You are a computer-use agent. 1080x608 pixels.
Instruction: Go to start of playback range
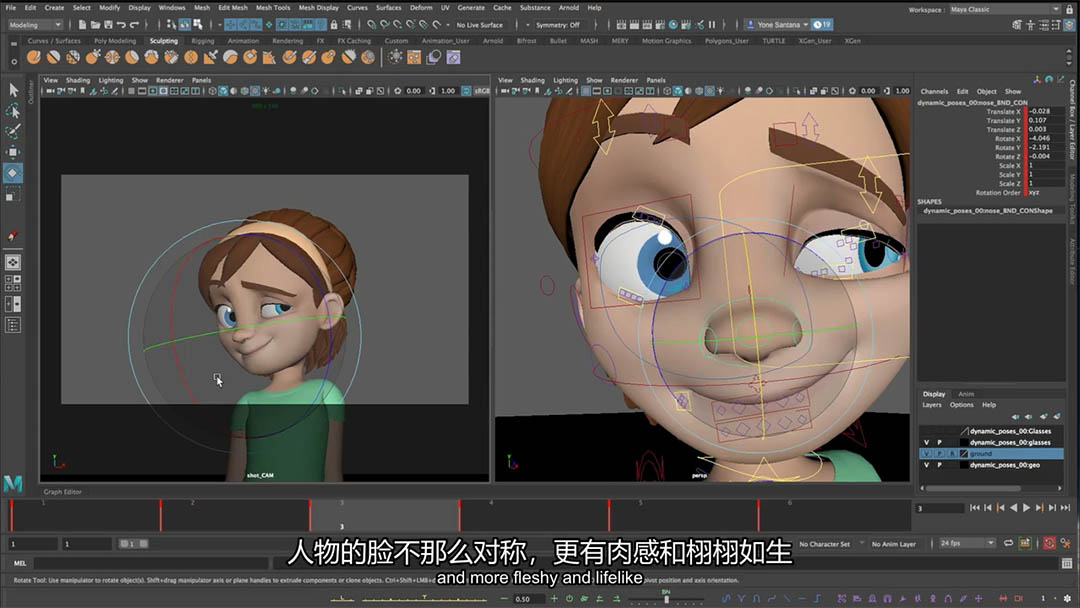click(x=975, y=507)
